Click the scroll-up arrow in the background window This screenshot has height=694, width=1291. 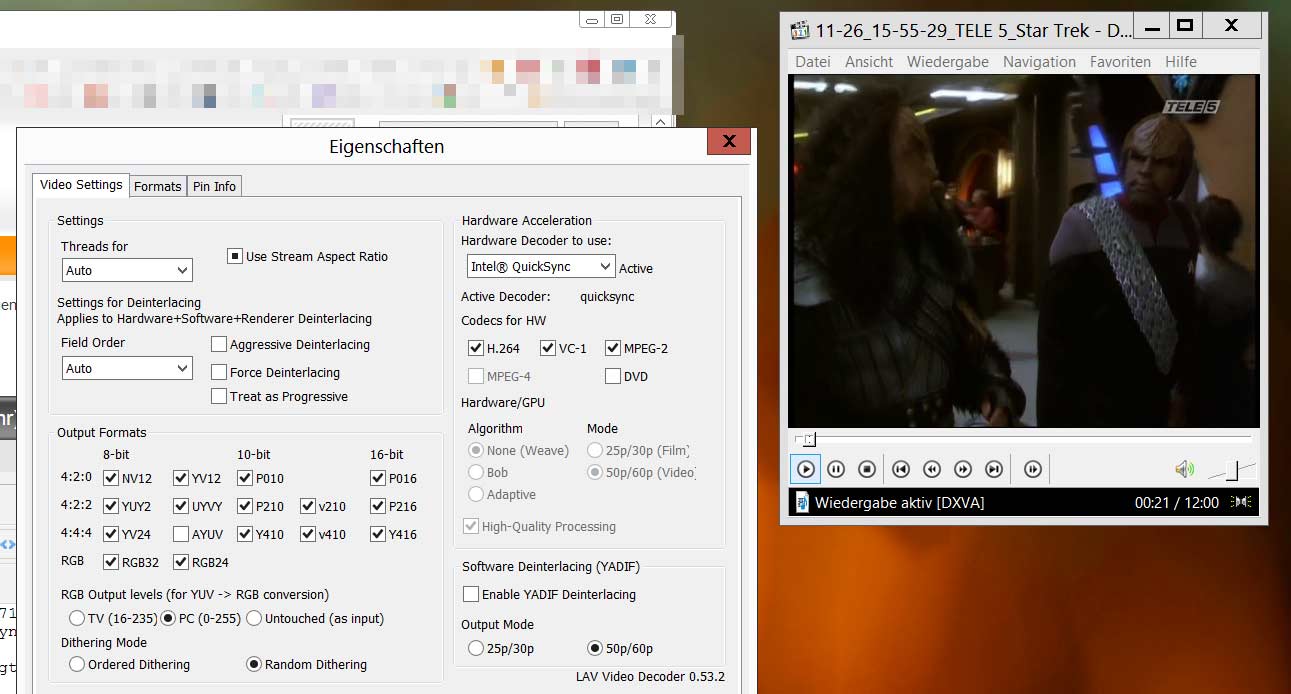(660, 122)
